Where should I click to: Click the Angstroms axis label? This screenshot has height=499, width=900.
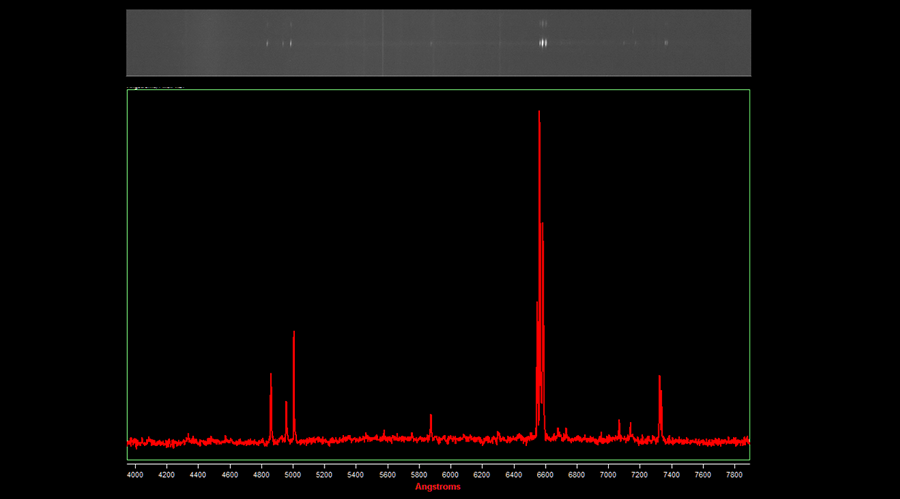pos(438,487)
